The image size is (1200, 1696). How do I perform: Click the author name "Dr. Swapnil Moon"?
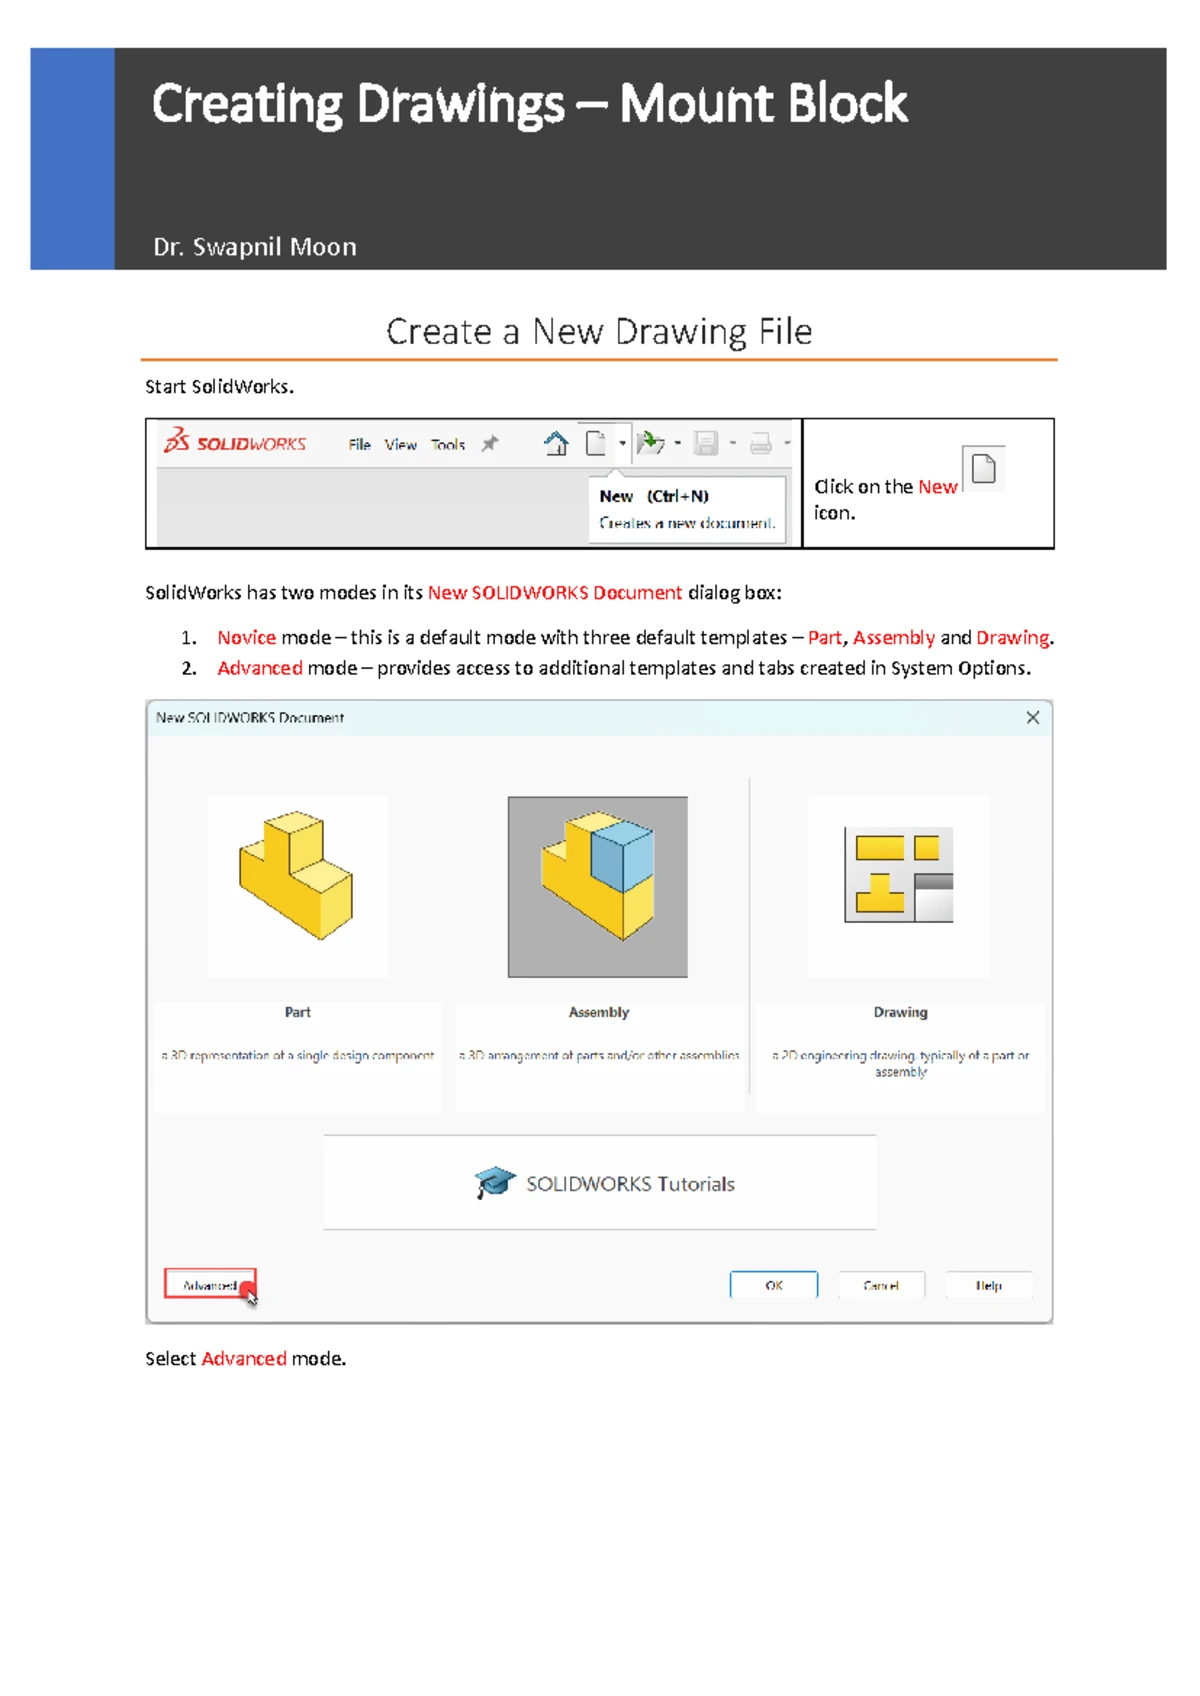pos(255,247)
